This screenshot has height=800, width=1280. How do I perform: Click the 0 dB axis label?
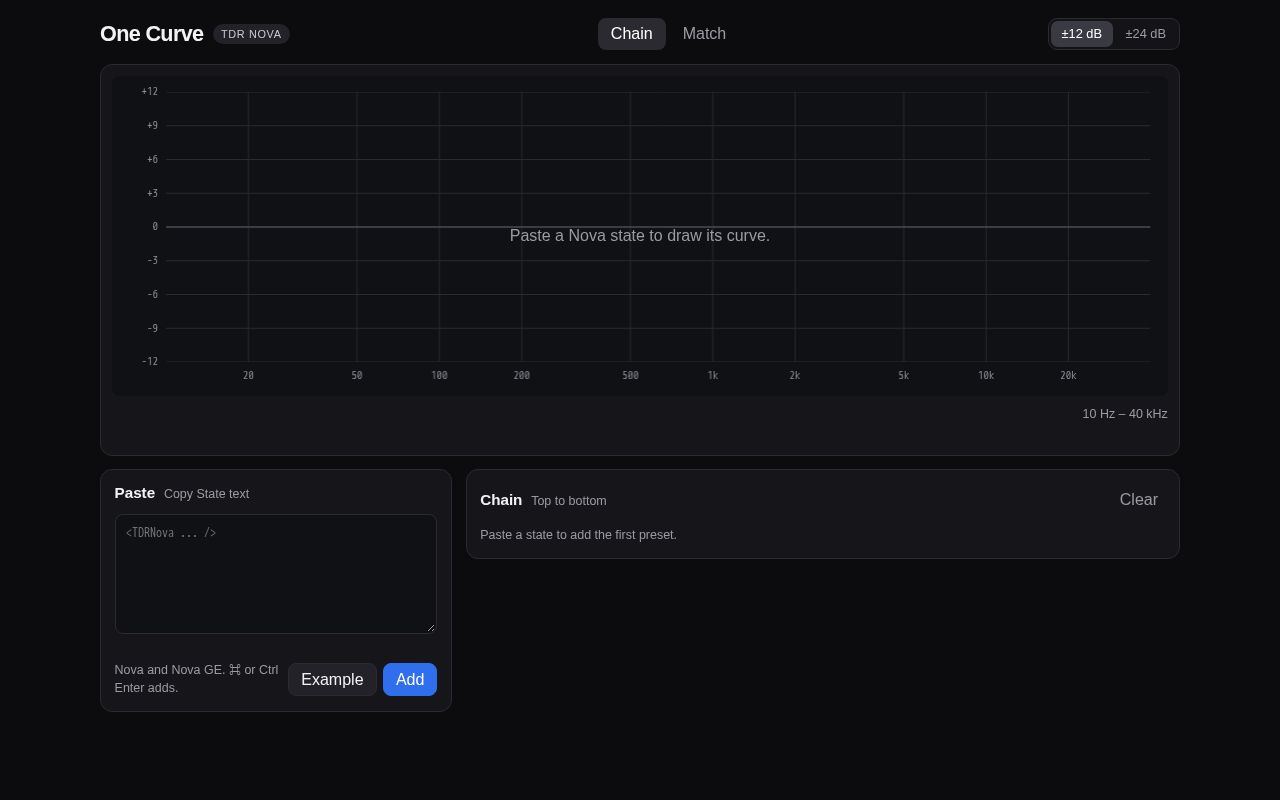tap(155, 227)
